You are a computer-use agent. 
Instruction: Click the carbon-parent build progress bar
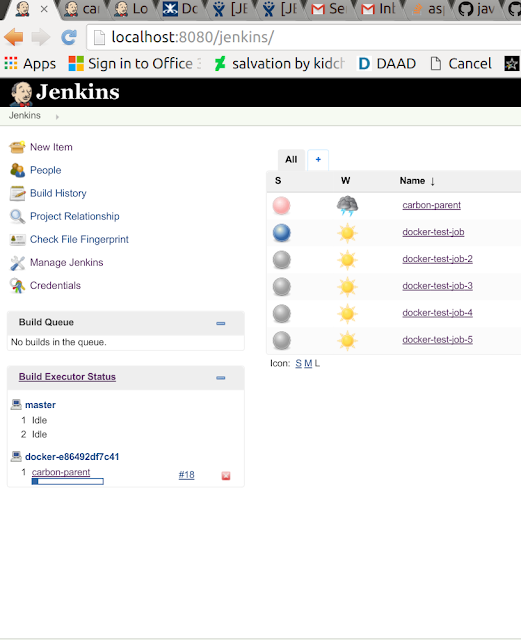67,482
